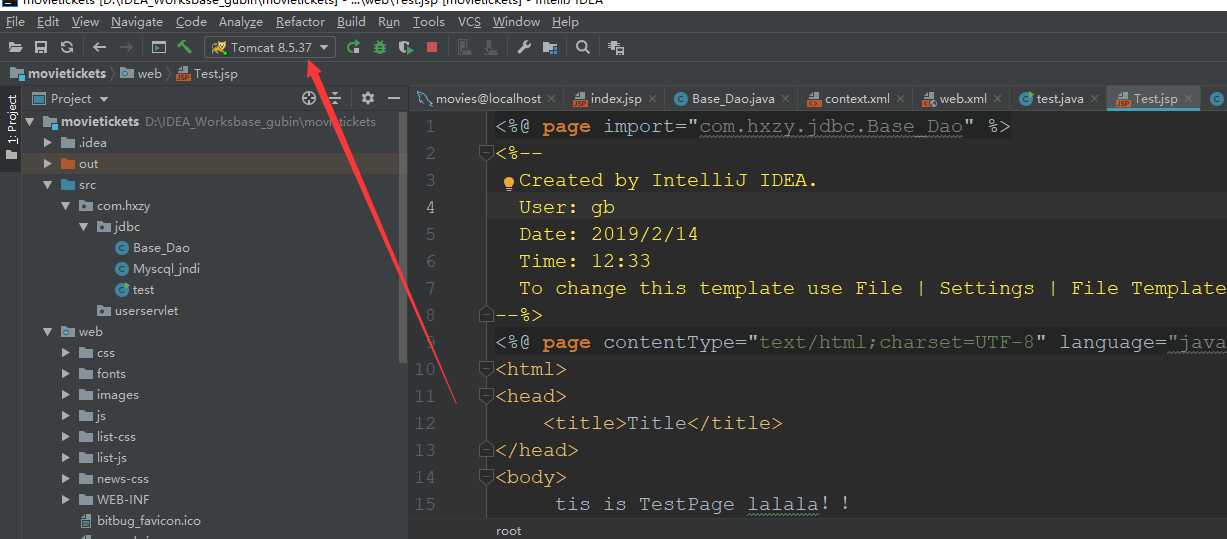Open the Help menu
The image size is (1227, 539).
565,21
